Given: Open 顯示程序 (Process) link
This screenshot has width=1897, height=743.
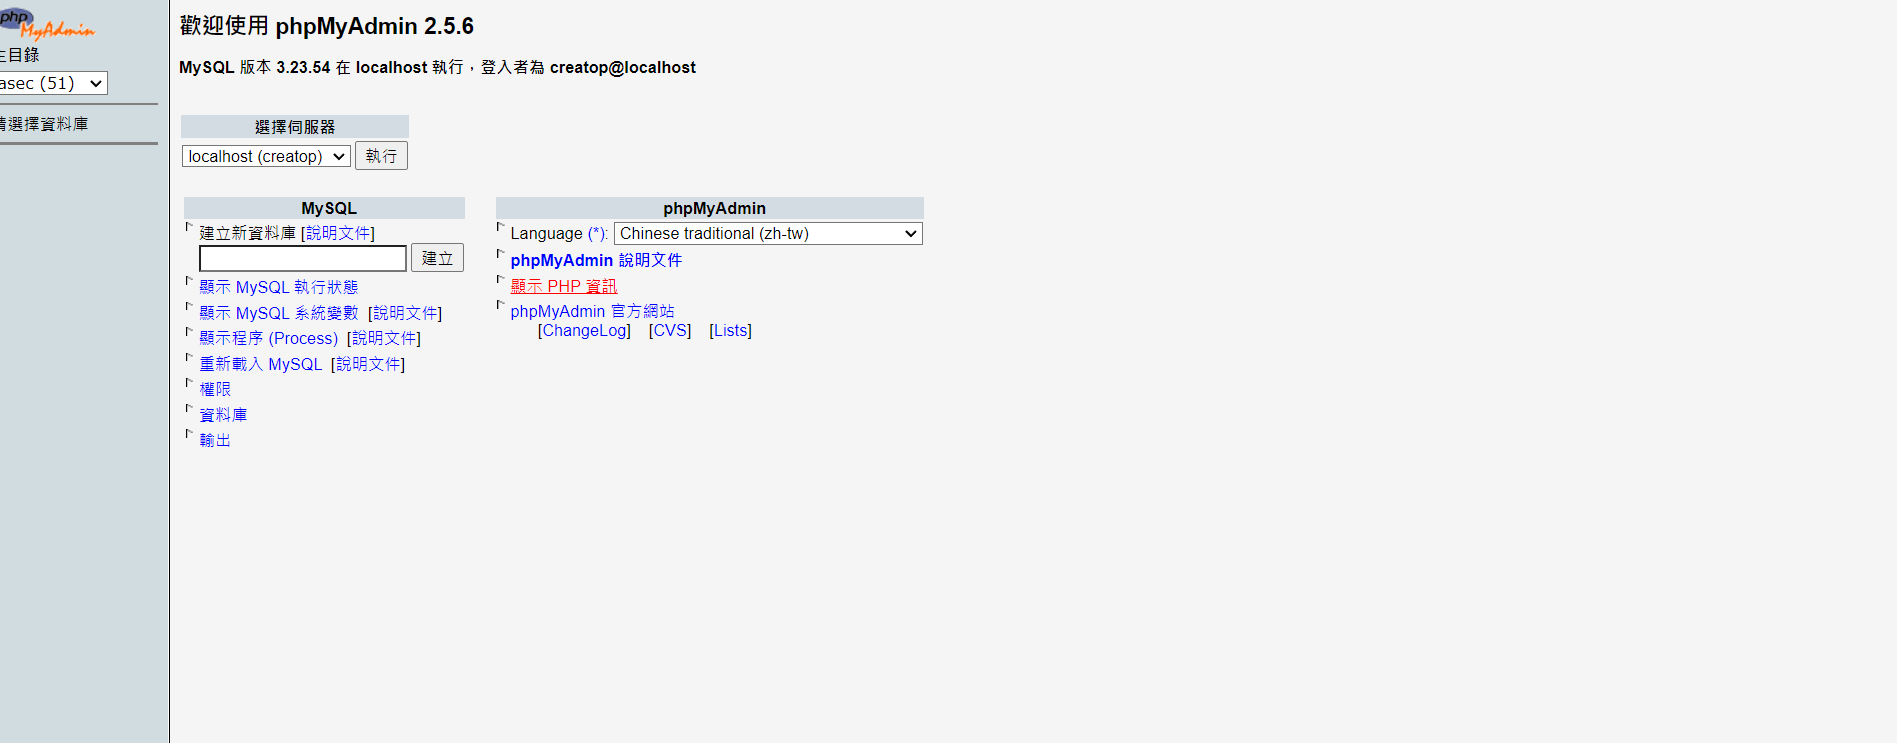Looking at the screenshot, I should coord(268,338).
